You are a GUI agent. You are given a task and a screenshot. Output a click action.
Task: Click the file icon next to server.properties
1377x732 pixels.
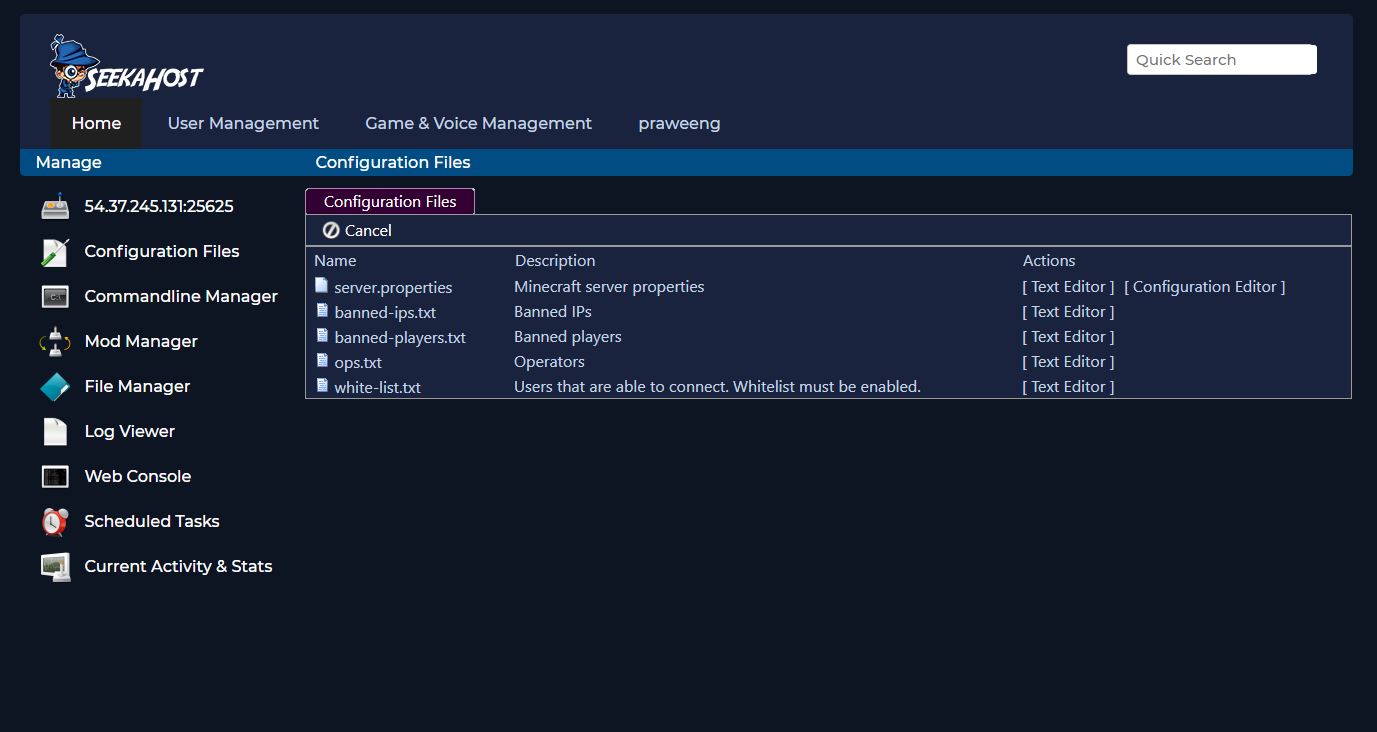click(x=322, y=286)
